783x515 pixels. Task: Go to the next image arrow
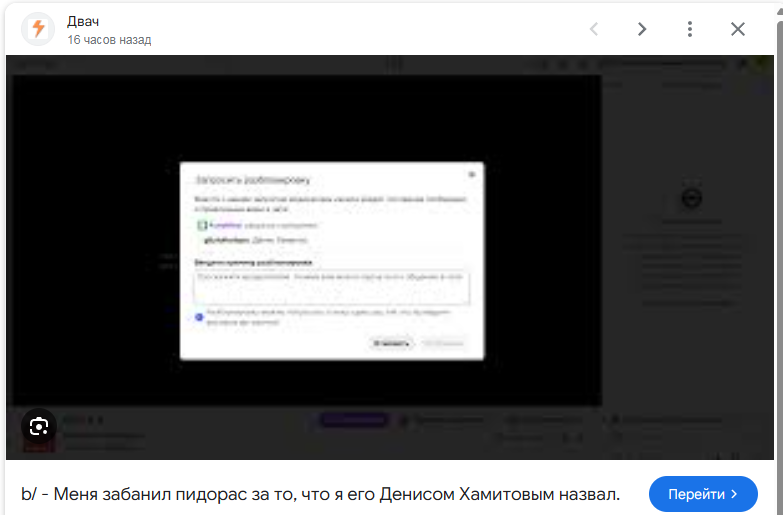(x=642, y=29)
